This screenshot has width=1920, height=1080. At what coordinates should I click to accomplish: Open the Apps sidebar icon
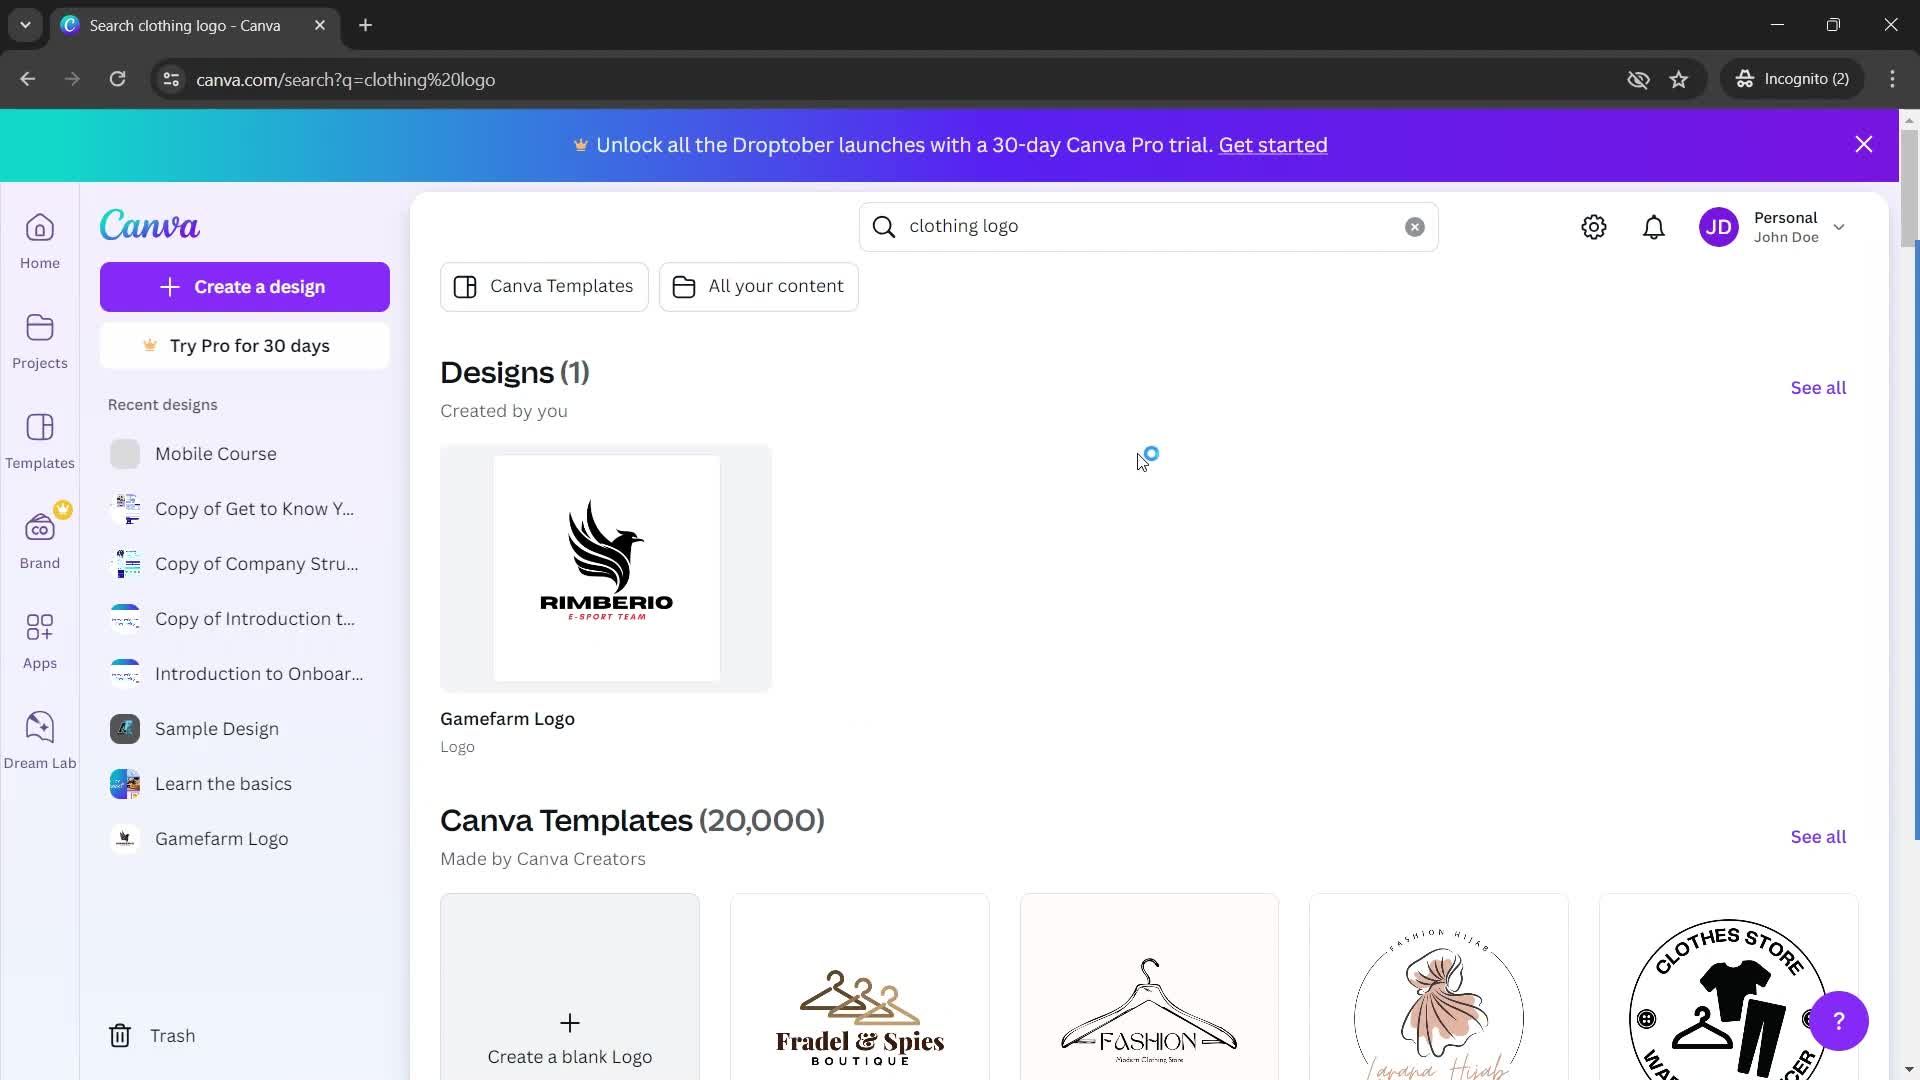(x=40, y=641)
